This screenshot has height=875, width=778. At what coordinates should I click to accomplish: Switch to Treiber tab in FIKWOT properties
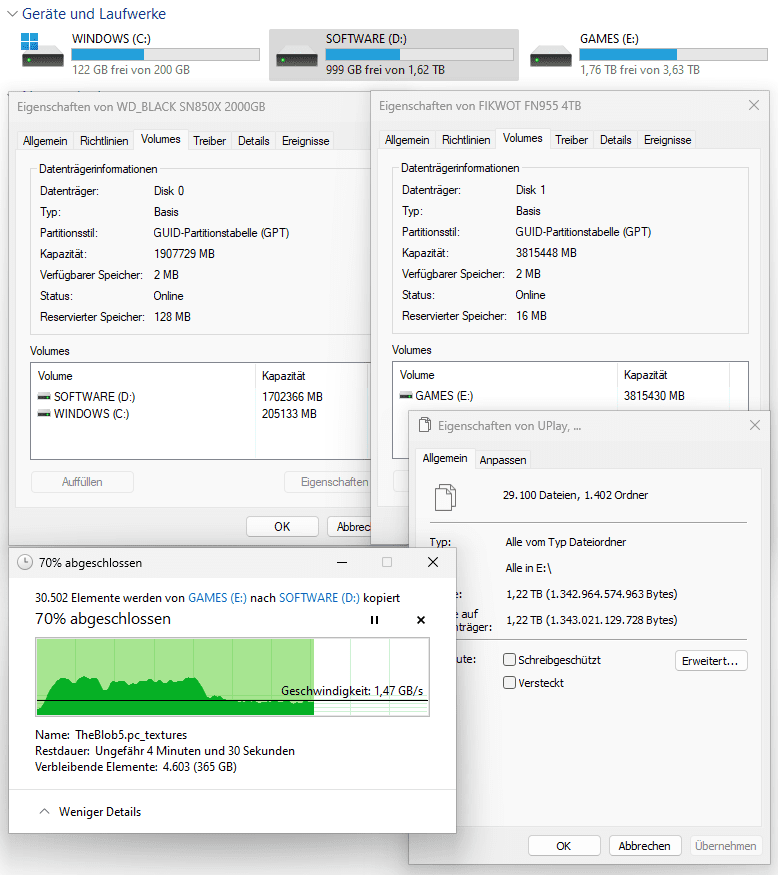(571, 140)
